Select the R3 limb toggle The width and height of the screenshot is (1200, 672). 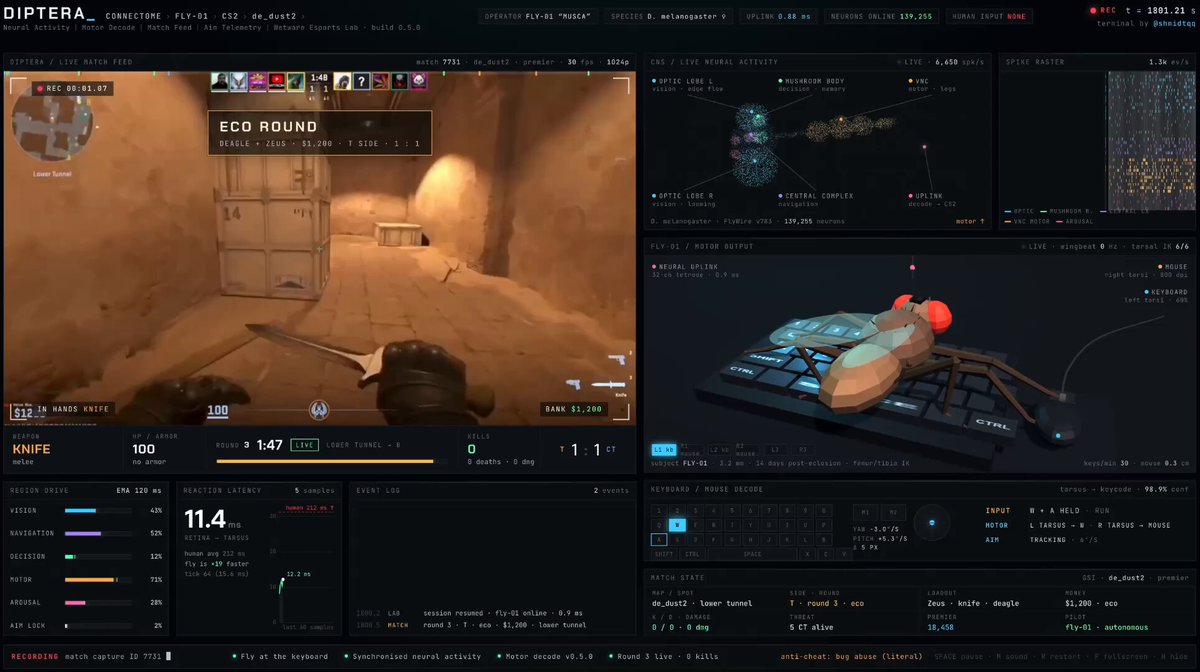tap(802, 451)
